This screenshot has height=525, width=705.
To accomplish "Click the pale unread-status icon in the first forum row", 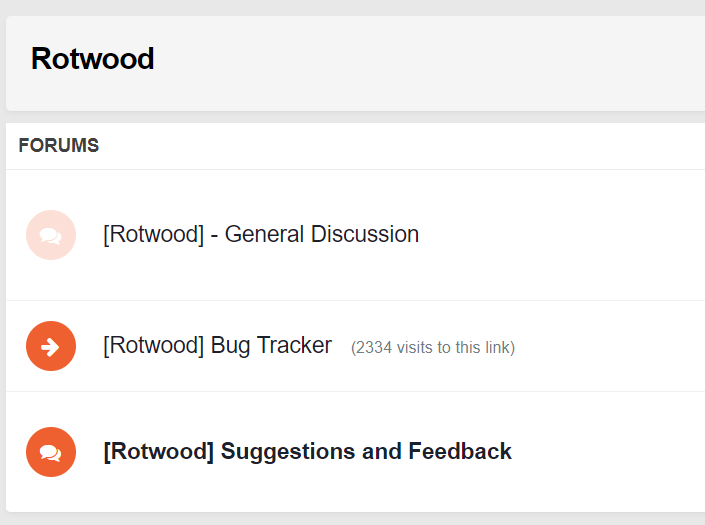I will [51, 235].
